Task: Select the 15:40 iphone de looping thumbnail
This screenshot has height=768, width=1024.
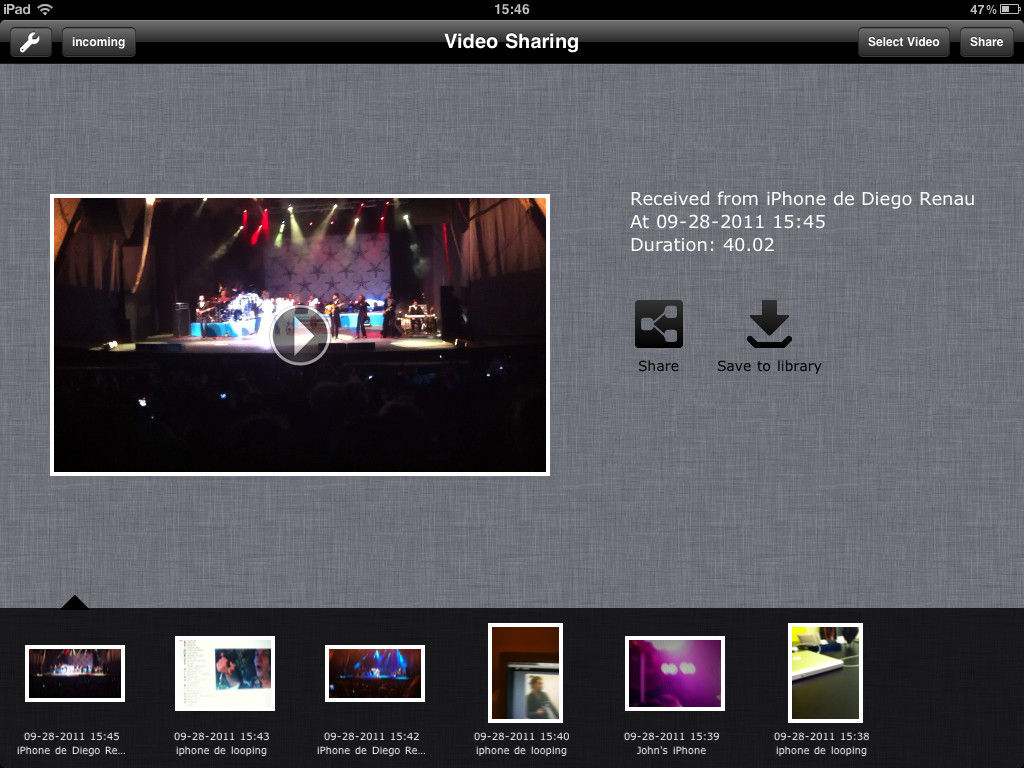Action: (x=525, y=673)
